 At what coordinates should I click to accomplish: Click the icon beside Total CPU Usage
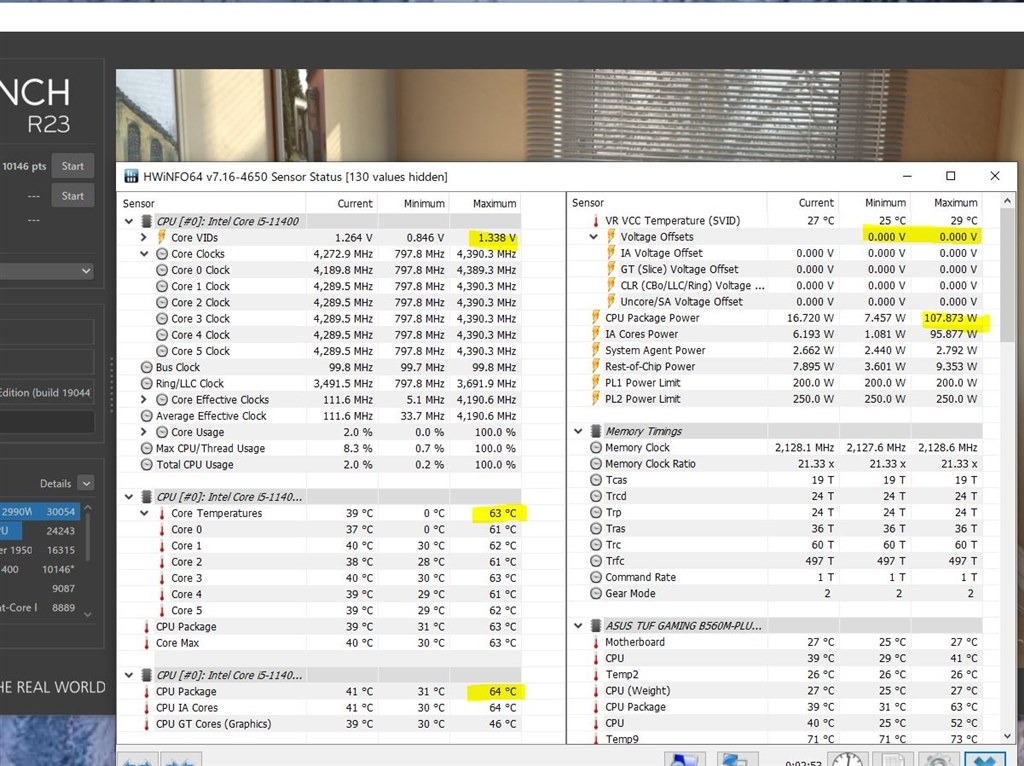click(146, 464)
